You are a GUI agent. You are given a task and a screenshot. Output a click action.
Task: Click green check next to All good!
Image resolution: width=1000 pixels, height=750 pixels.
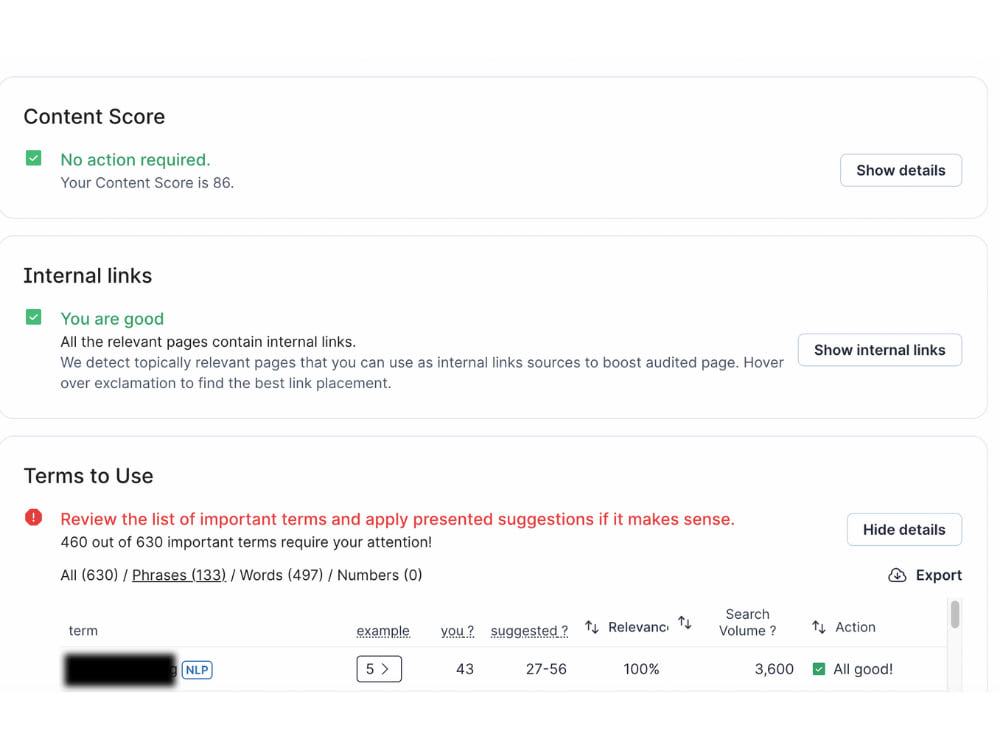point(819,669)
